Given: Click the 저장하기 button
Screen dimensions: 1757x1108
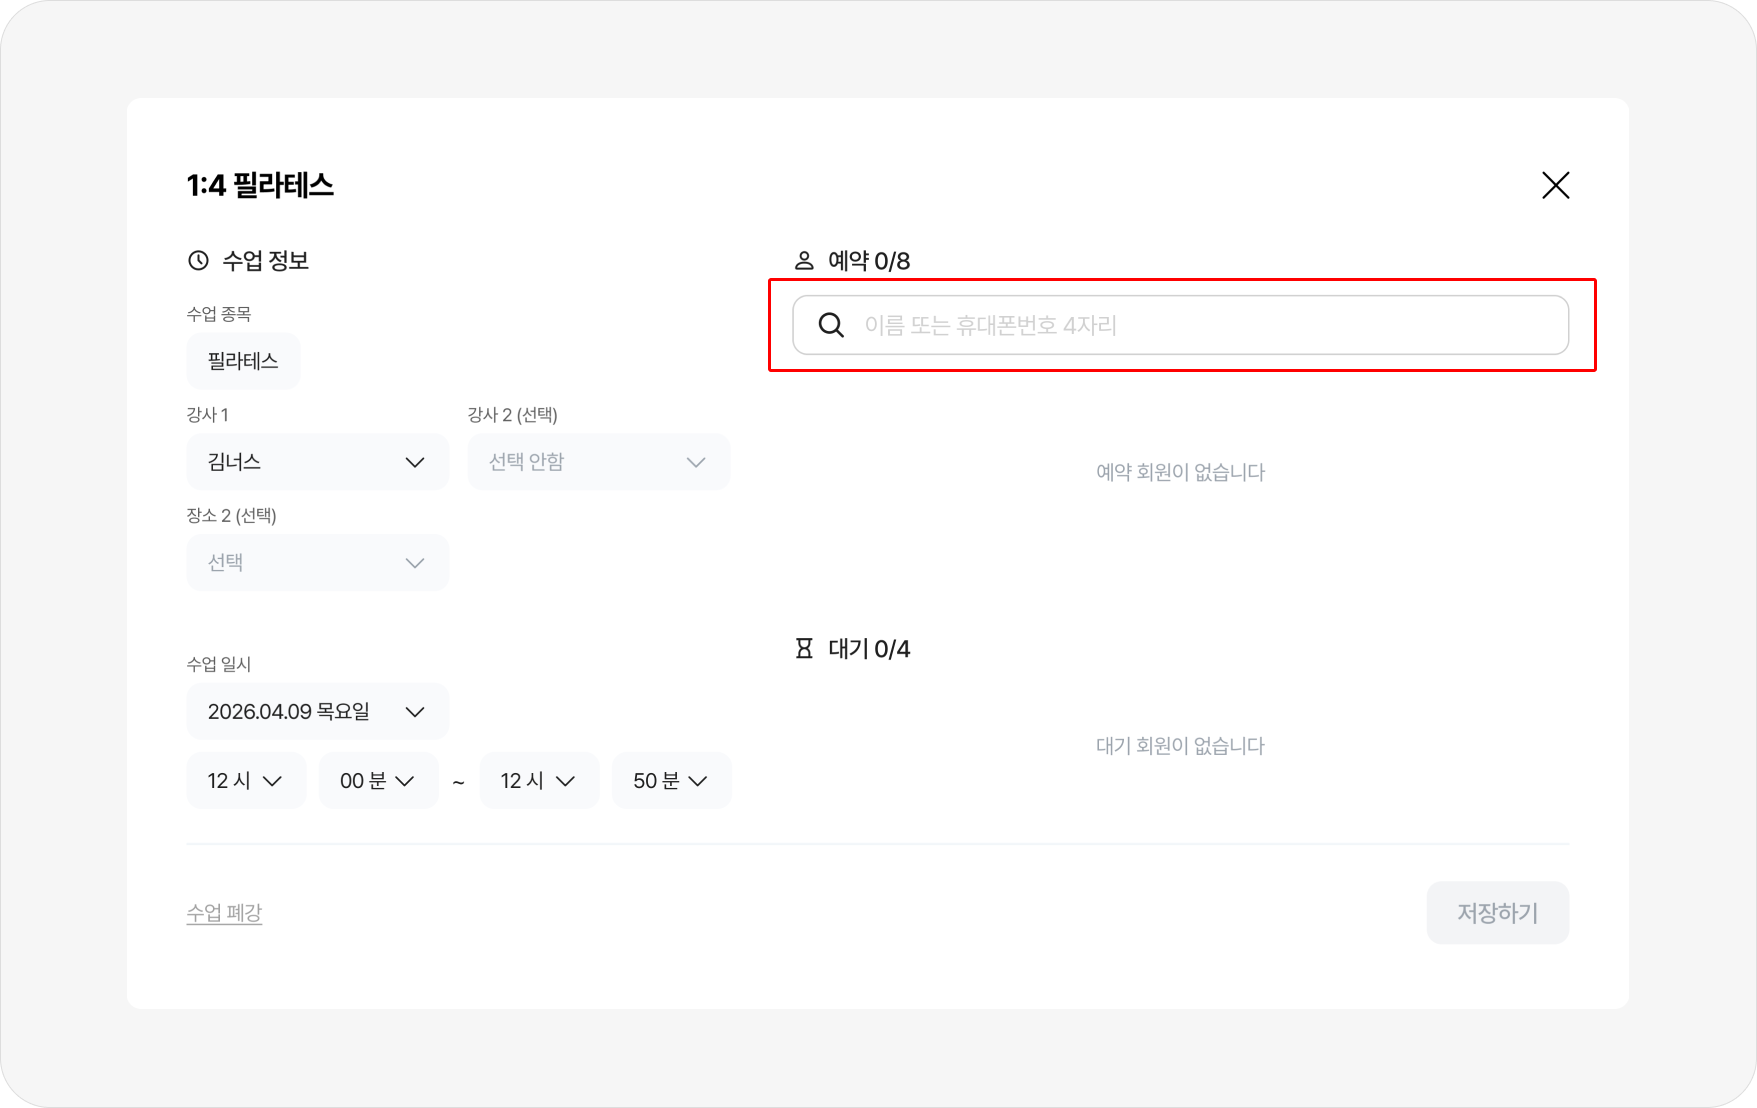Looking at the screenshot, I should (x=1497, y=913).
